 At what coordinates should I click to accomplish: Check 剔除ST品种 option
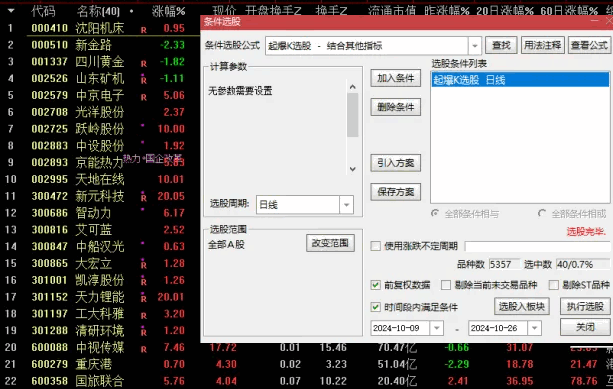(x=554, y=285)
